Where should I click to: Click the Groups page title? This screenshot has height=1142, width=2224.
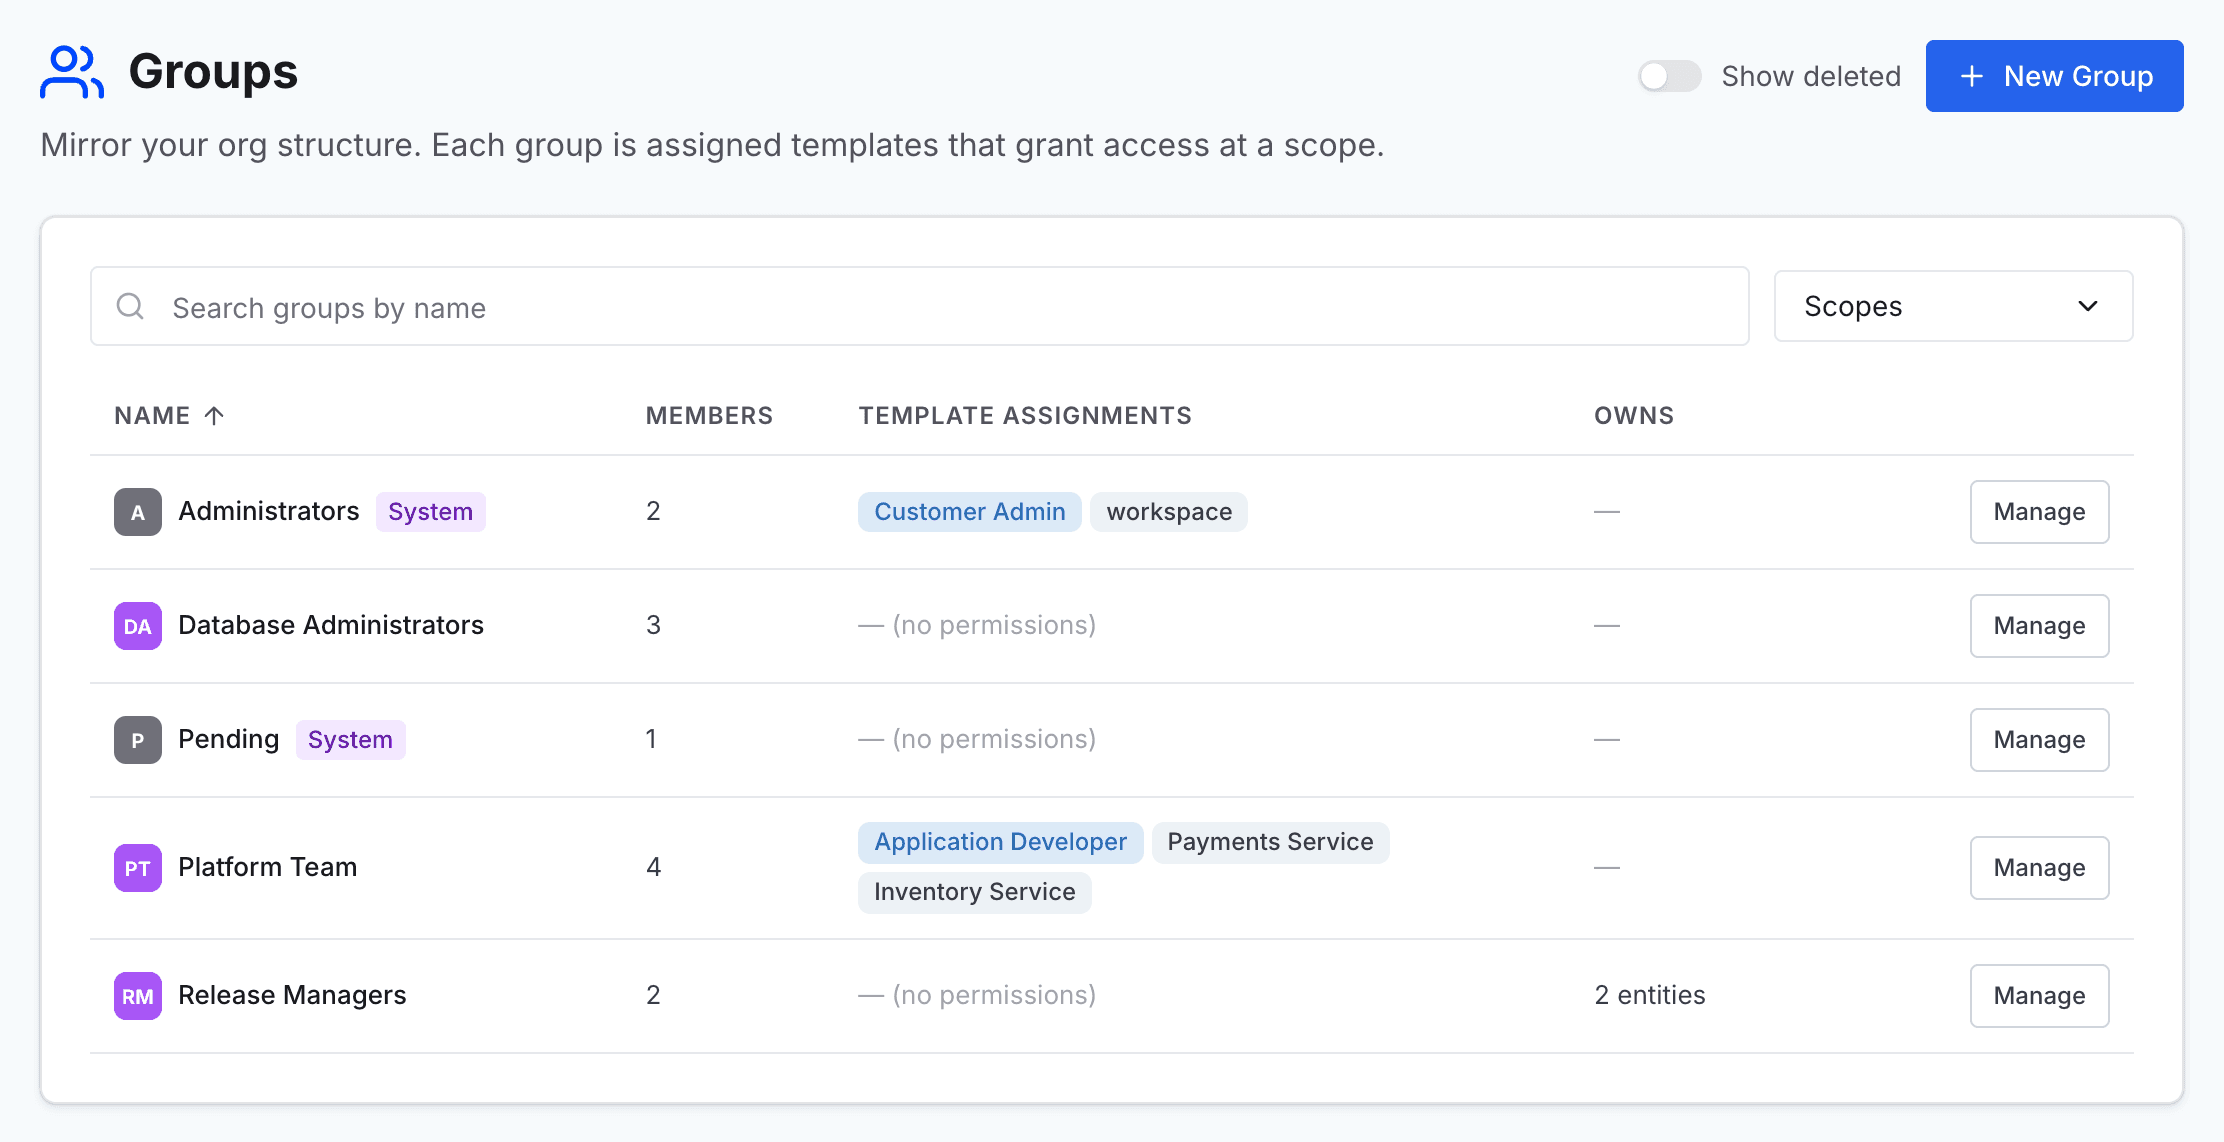pyautogui.click(x=213, y=72)
